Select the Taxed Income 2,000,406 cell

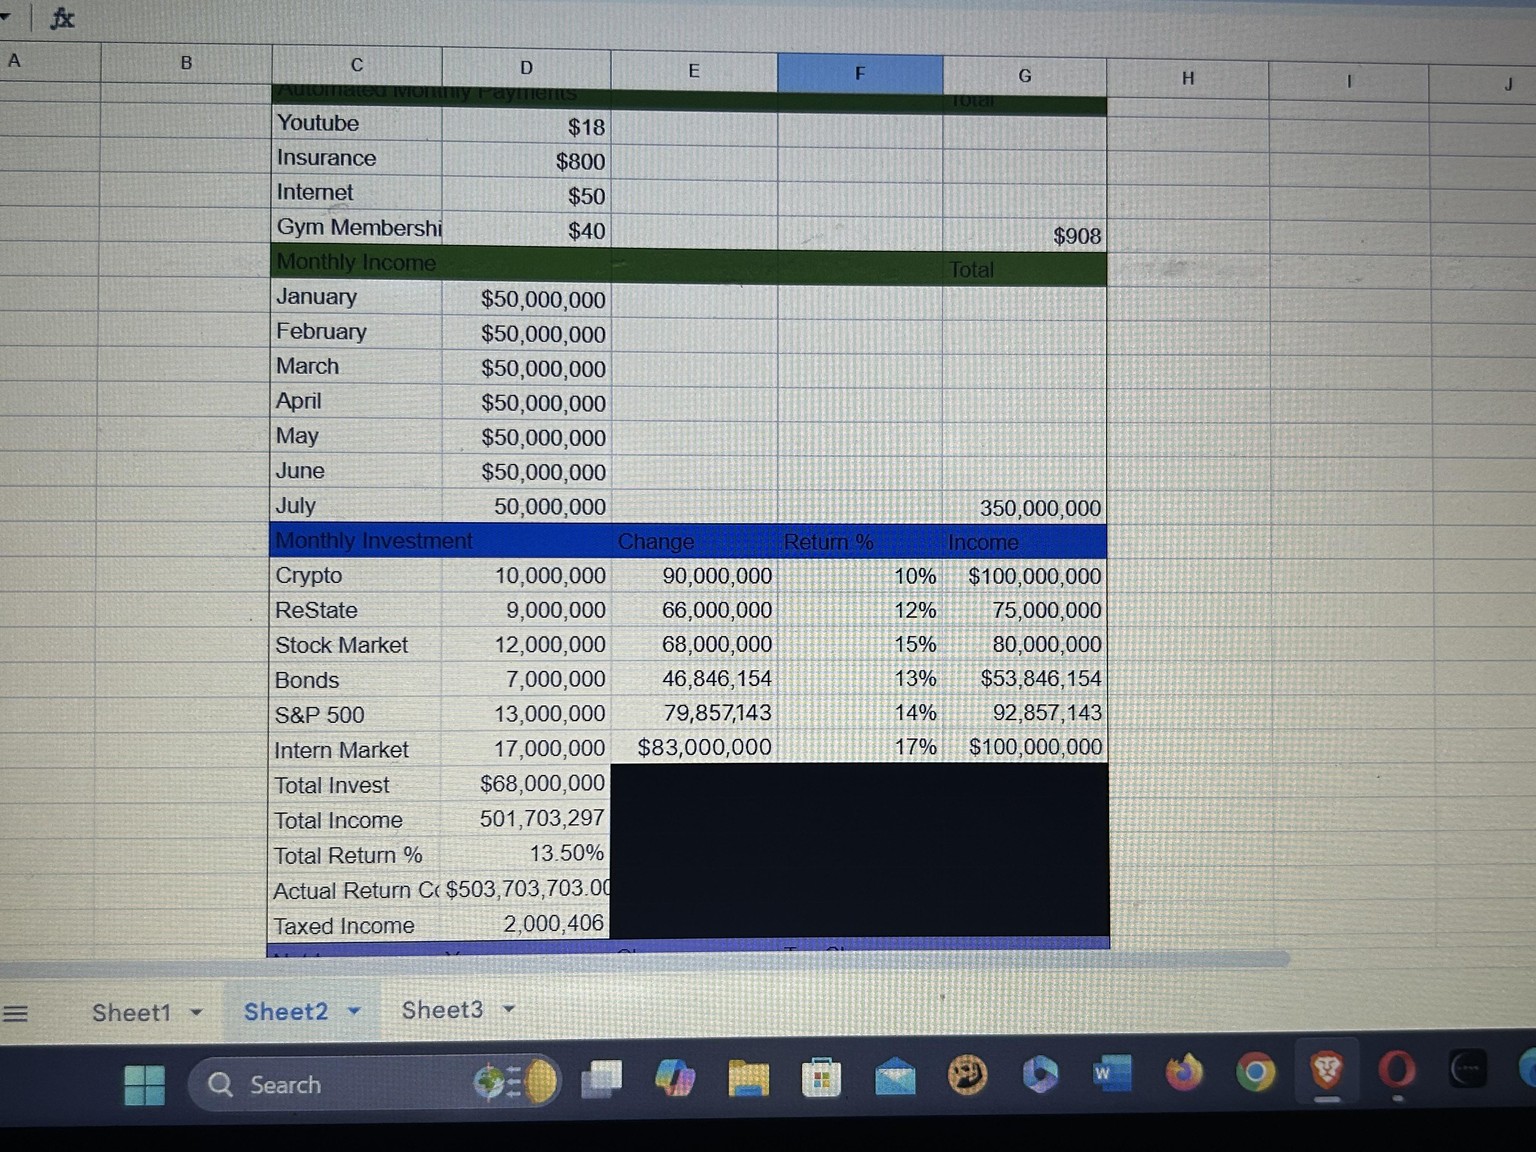click(x=527, y=924)
